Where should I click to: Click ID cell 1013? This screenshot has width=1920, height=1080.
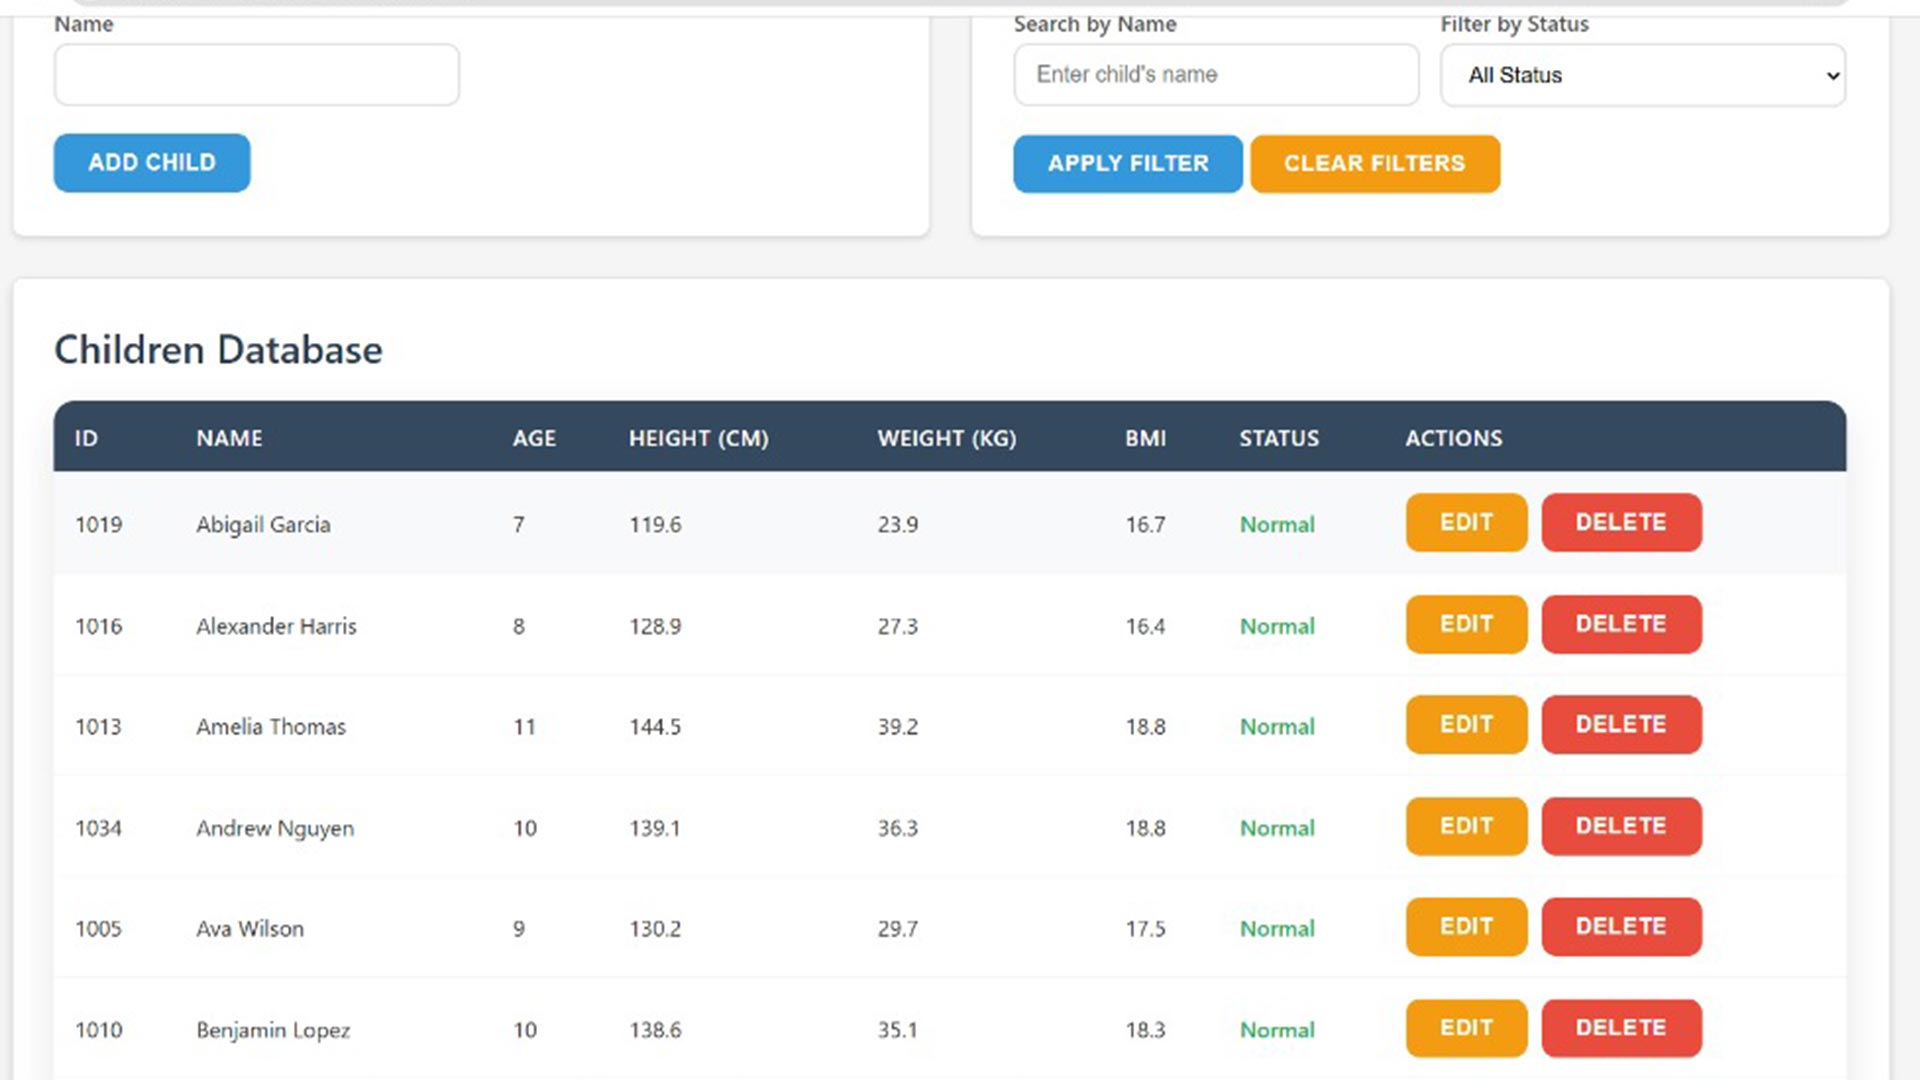pos(98,727)
